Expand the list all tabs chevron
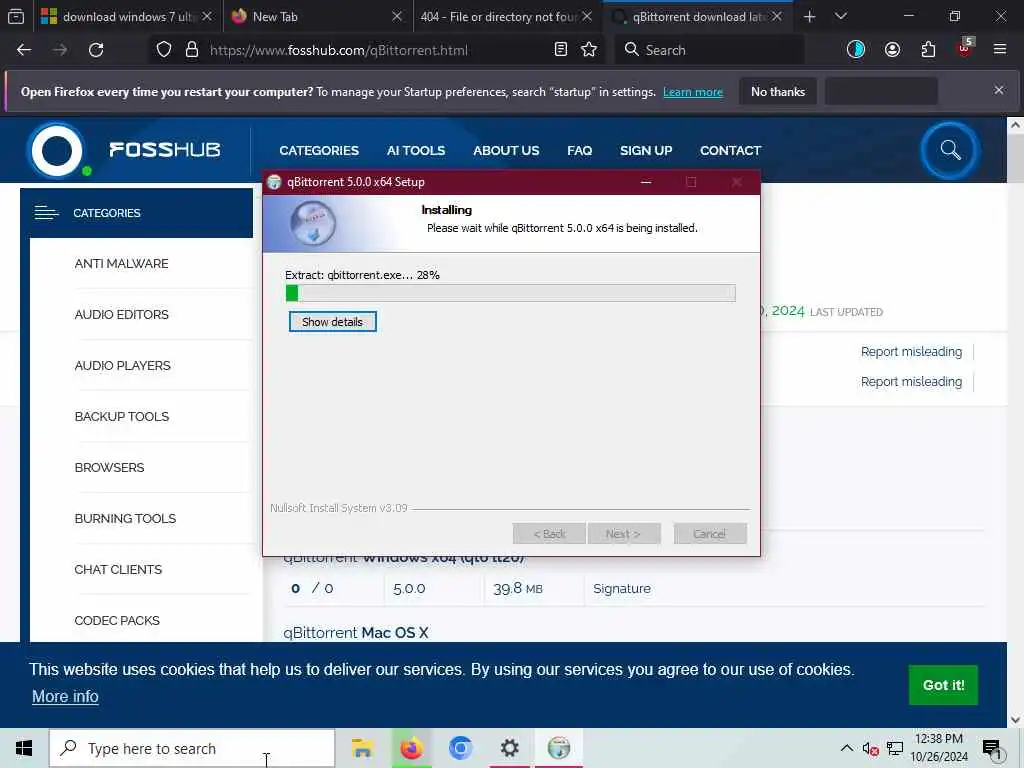This screenshot has height=768, width=1024. pos(841,16)
